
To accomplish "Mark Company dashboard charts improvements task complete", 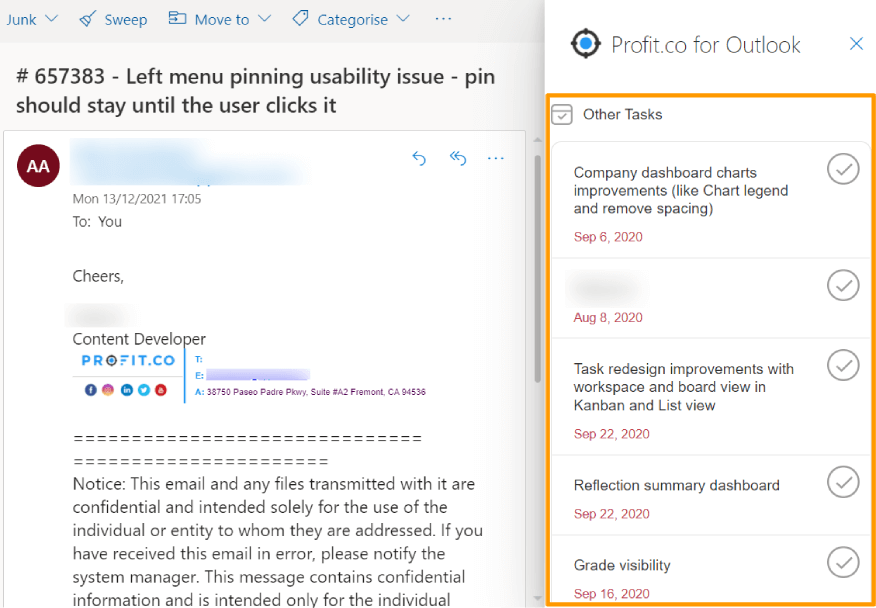I will [x=843, y=168].
